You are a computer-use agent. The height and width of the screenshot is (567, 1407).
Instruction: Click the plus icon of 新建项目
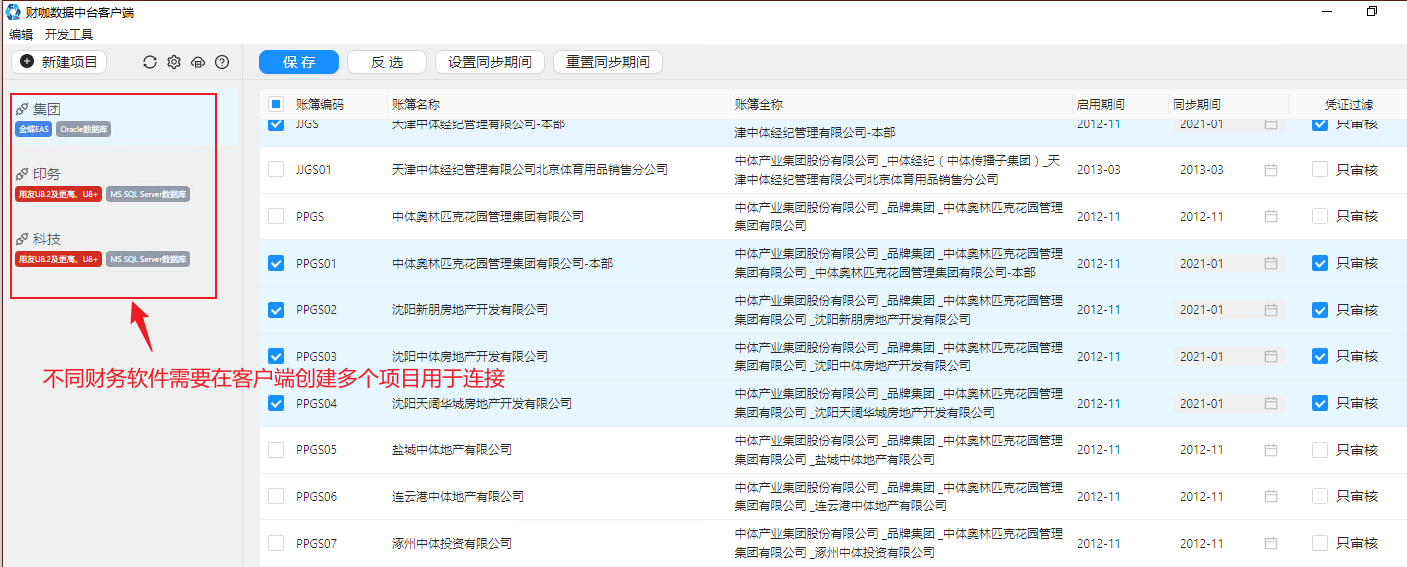[x=27, y=62]
